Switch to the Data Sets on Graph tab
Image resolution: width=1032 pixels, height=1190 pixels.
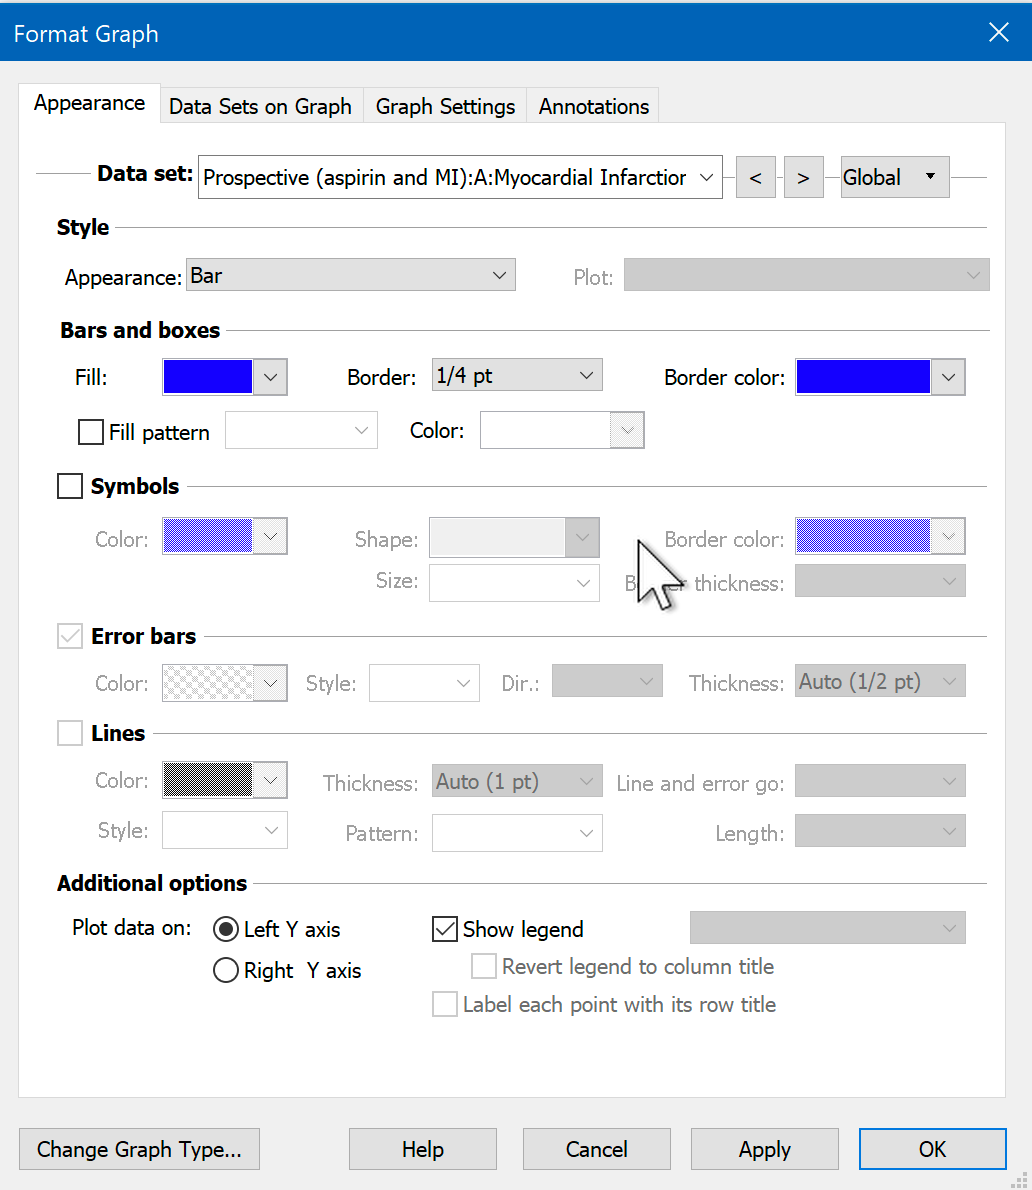click(260, 107)
